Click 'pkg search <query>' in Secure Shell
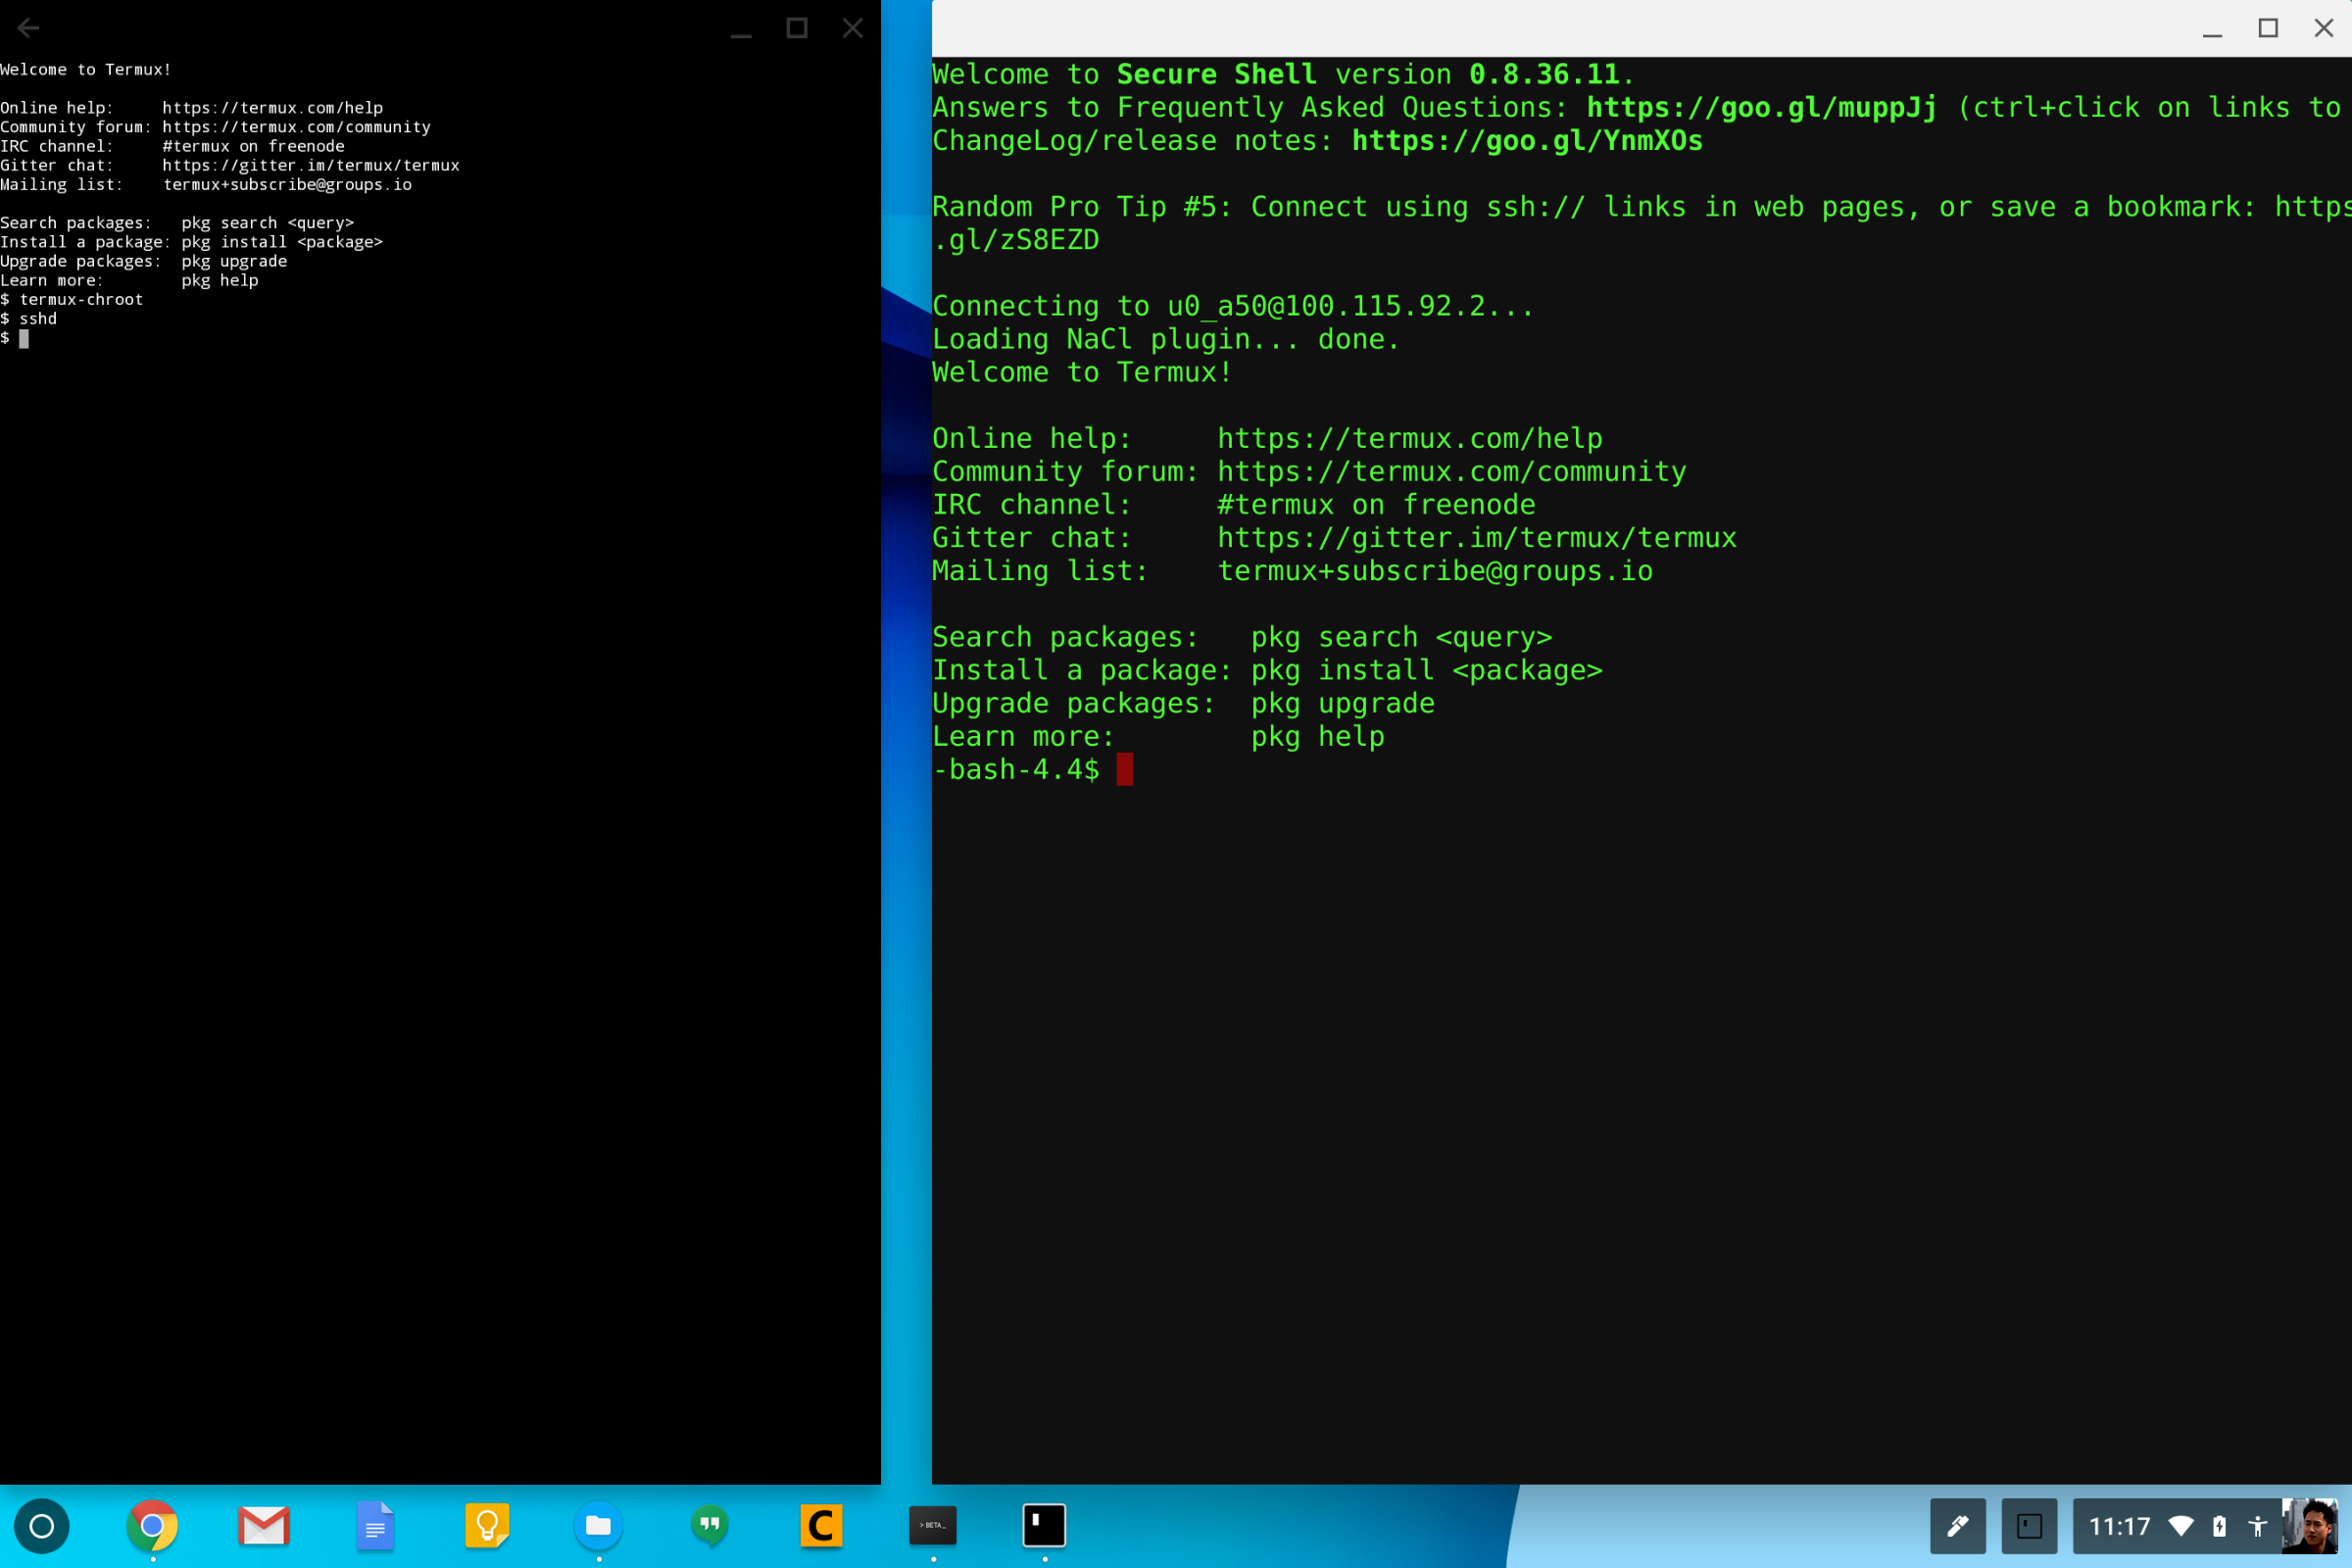This screenshot has width=2352, height=1568. click(1401, 636)
